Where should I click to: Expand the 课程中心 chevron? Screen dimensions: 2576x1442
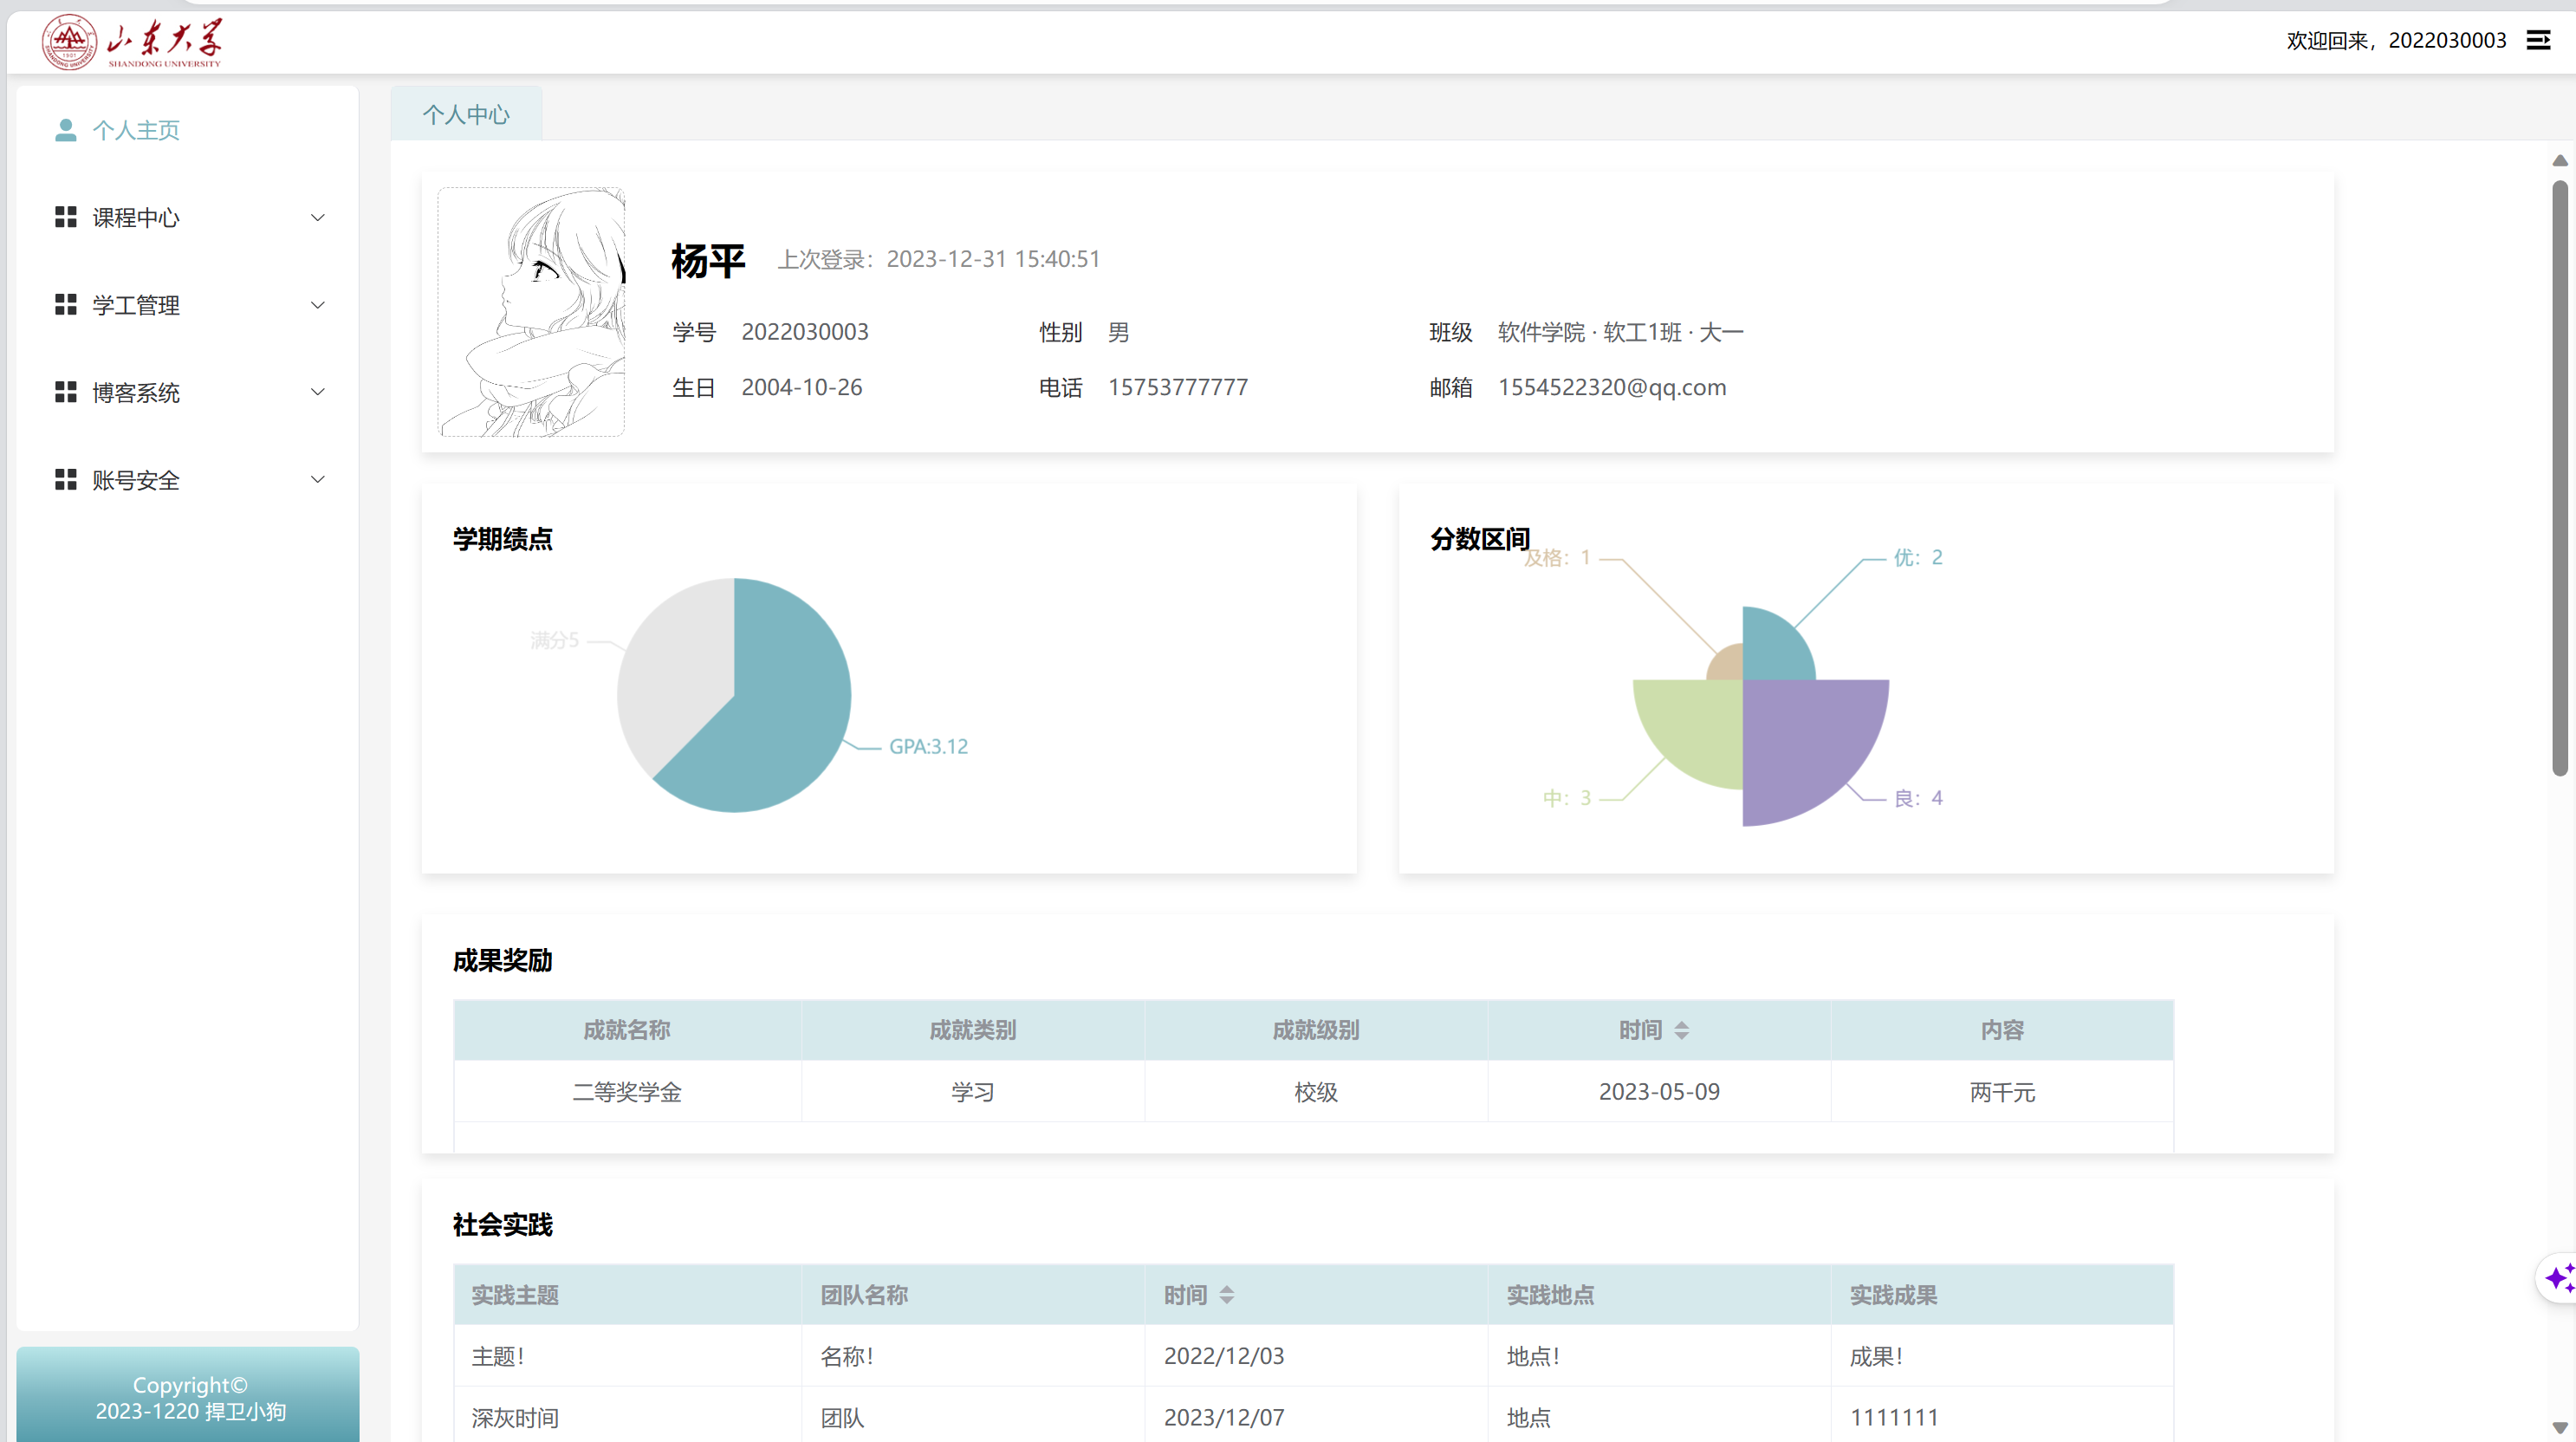[318, 217]
